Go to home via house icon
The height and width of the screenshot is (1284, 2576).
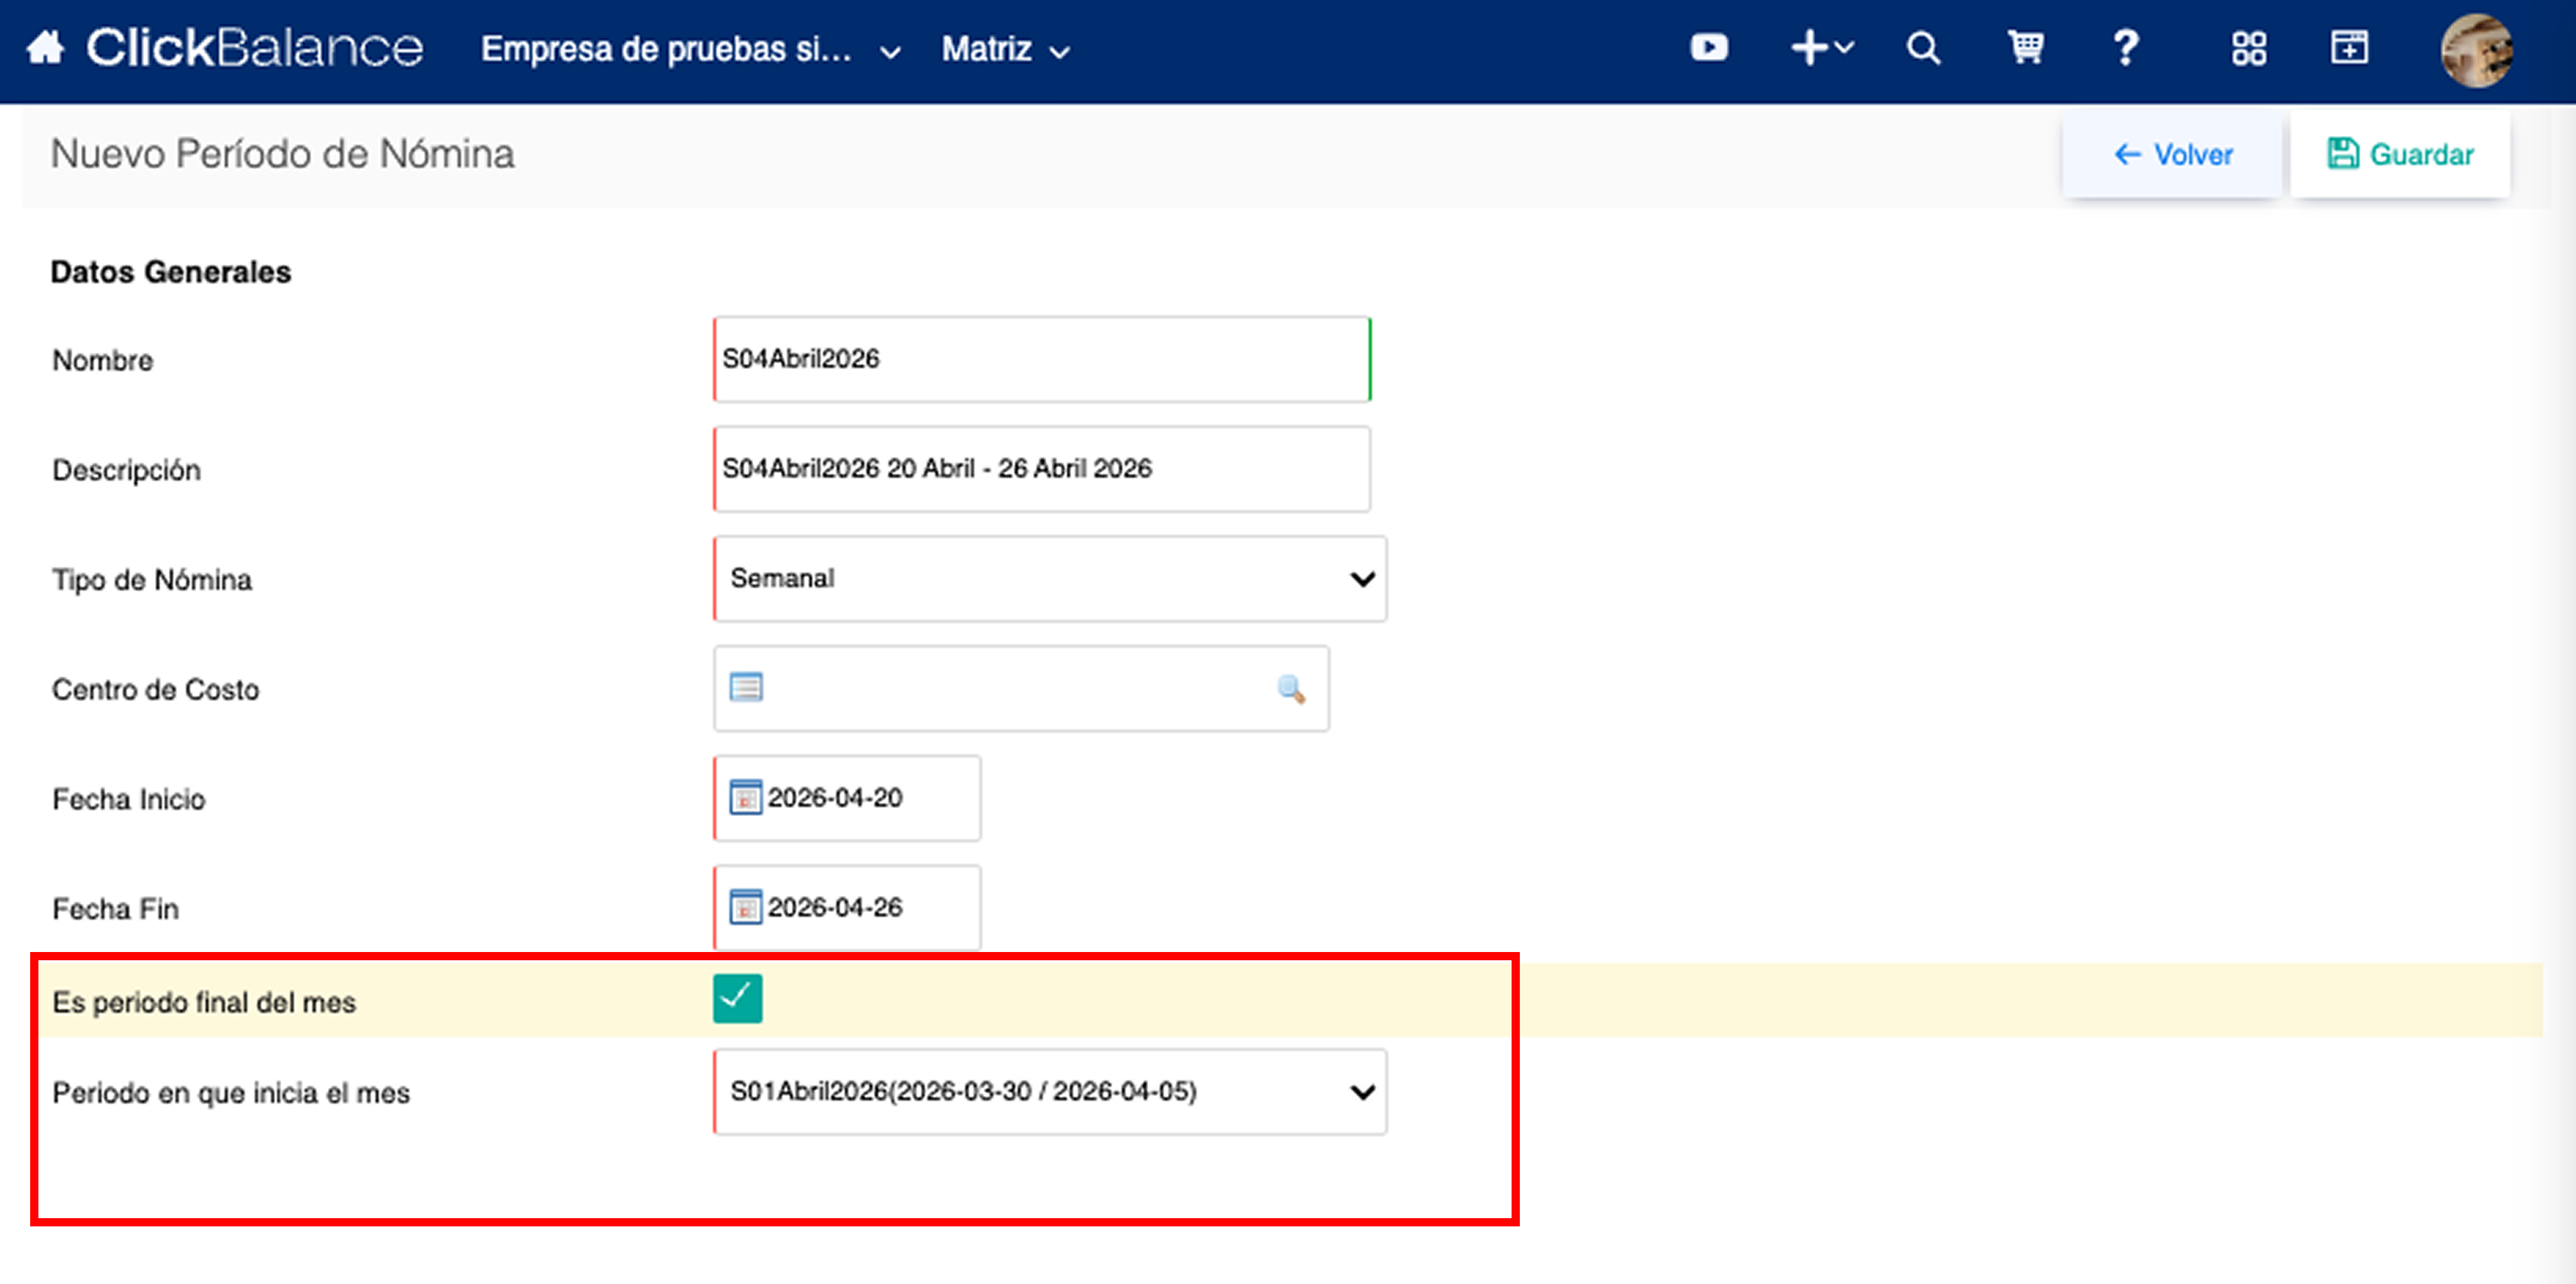(45, 48)
